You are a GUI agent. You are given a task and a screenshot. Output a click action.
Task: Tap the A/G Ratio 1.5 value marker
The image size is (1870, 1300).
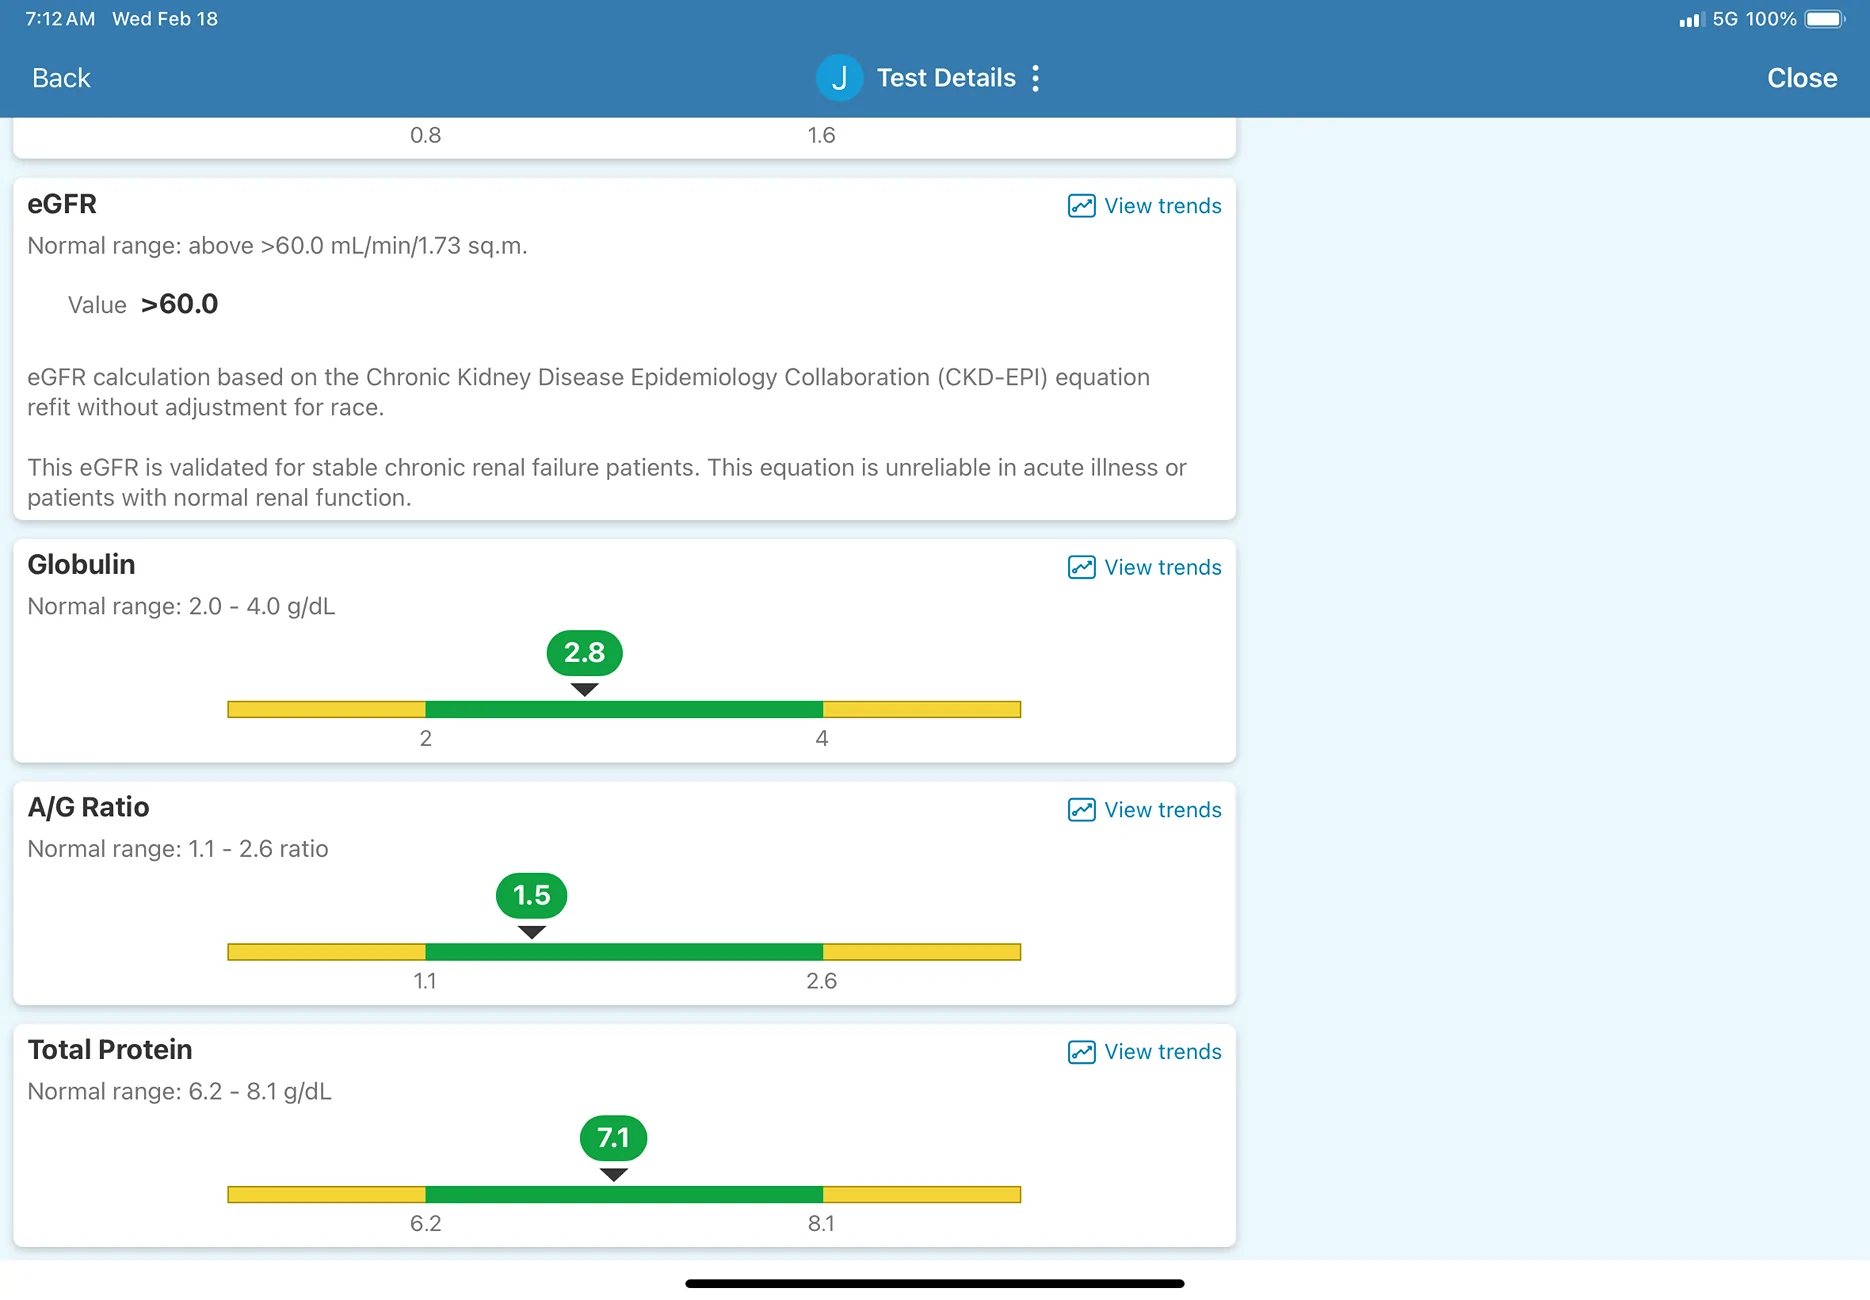click(x=532, y=896)
